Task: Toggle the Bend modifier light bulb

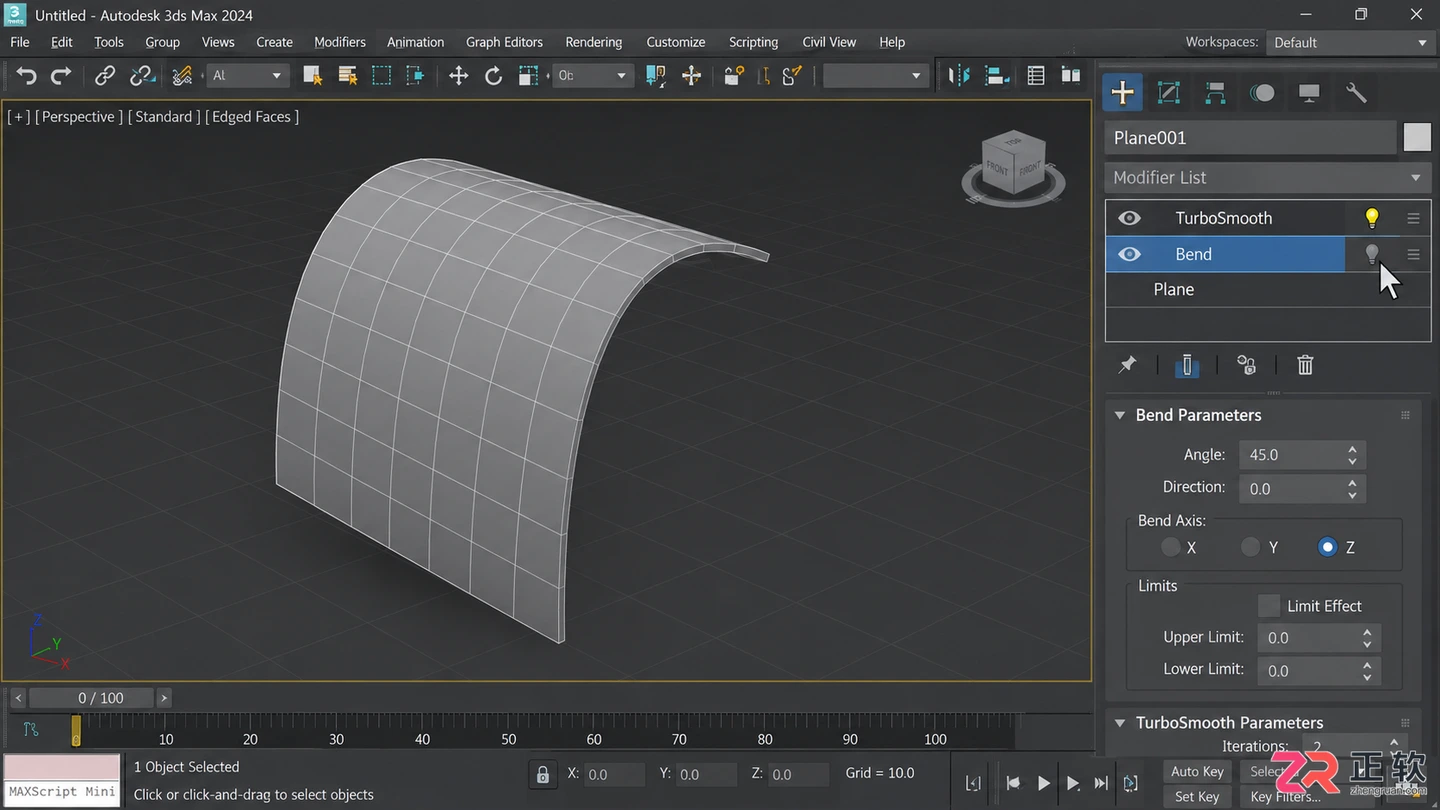Action: pyautogui.click(x=1372, y=254)
